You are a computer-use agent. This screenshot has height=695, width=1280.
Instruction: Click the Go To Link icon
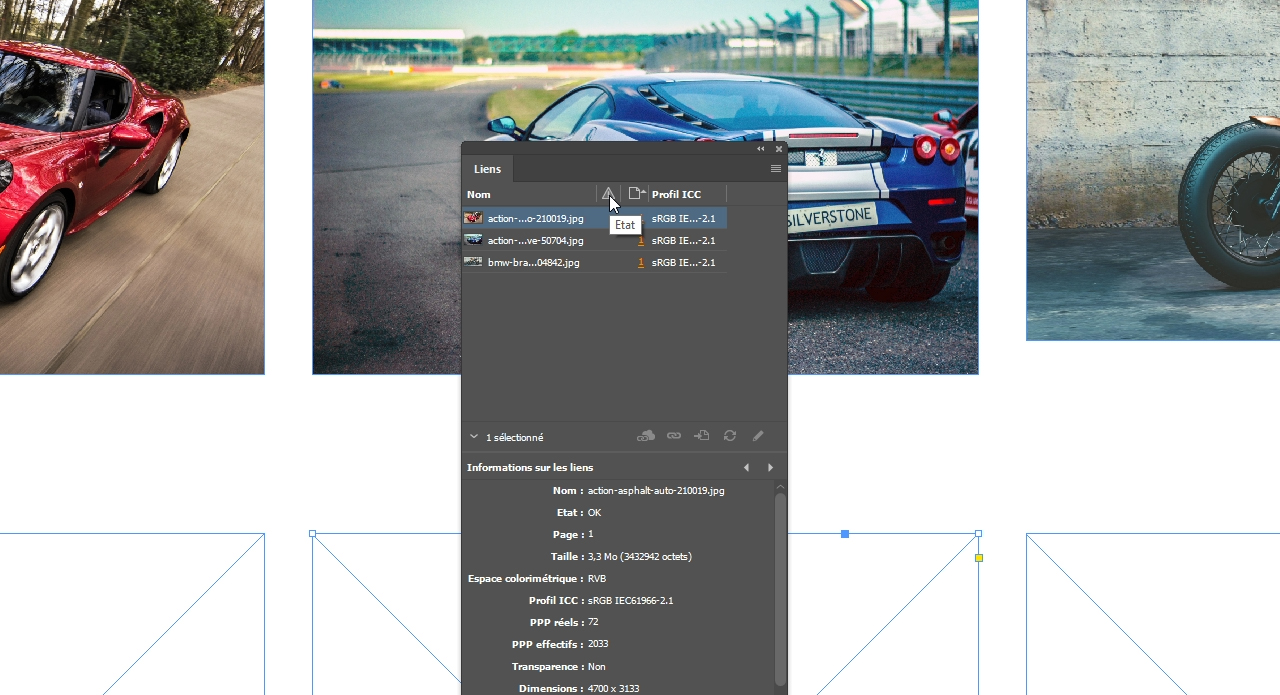(702, 436)
